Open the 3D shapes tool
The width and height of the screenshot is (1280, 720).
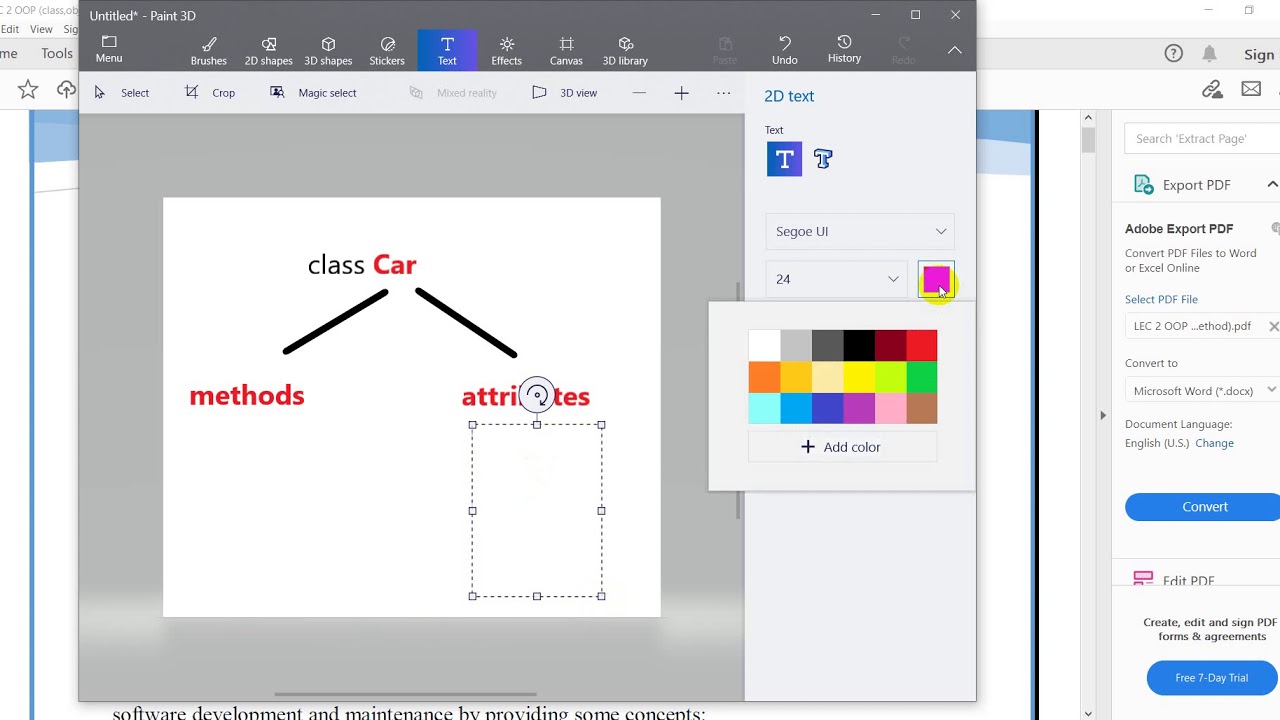tap(328, 50)
